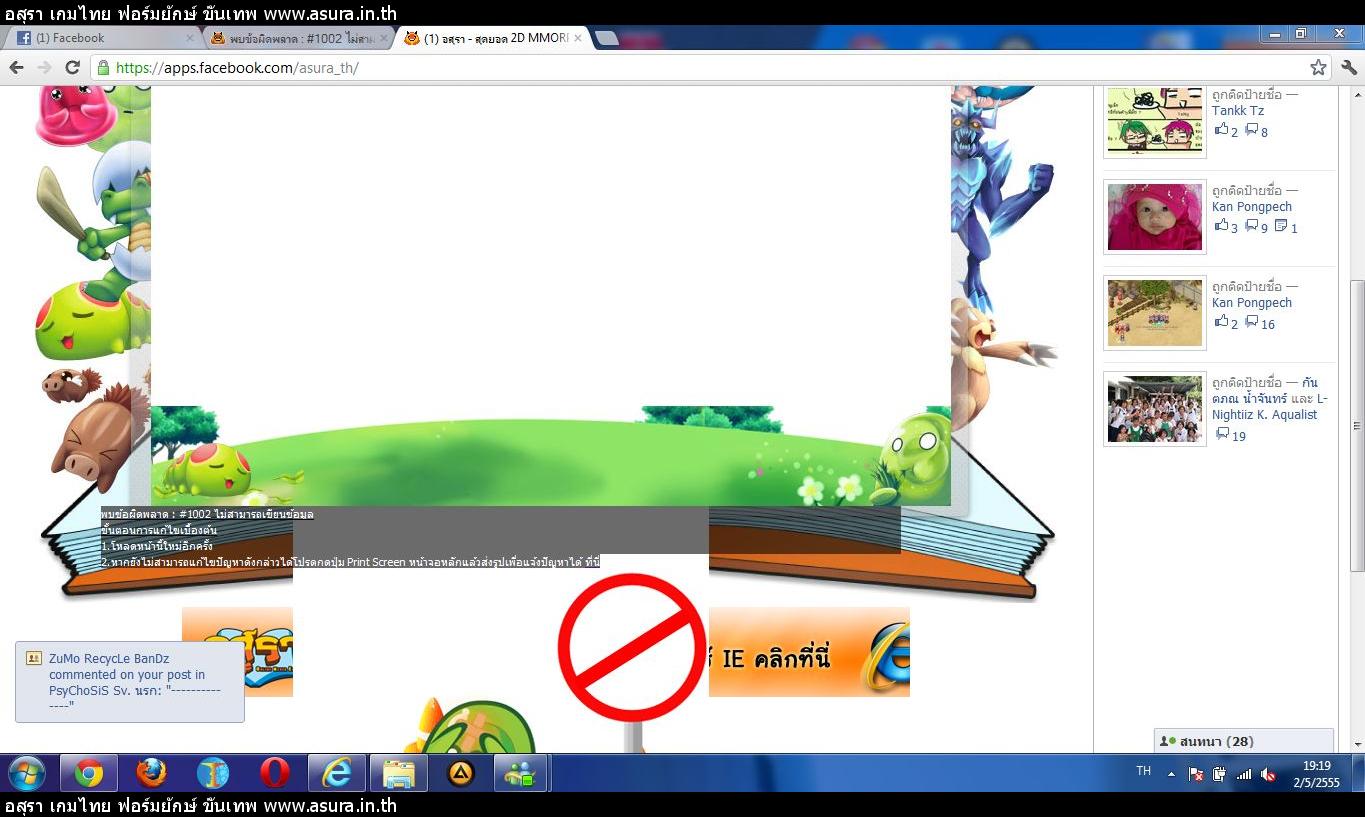
Task: Click the Asura logo banner left of the stop sign
Action: click(237, 652)
